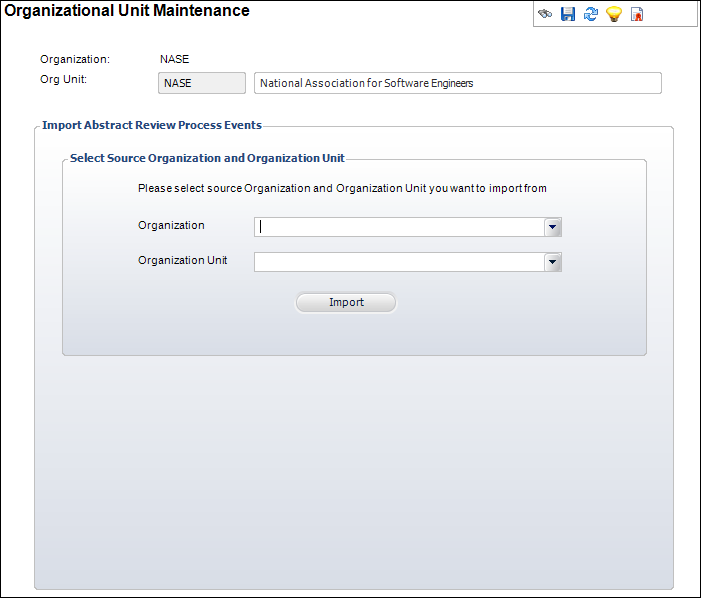Refresh the page with blue arrows icon
The height and width of the screenshot is (598, 701).
click(591, 14)
